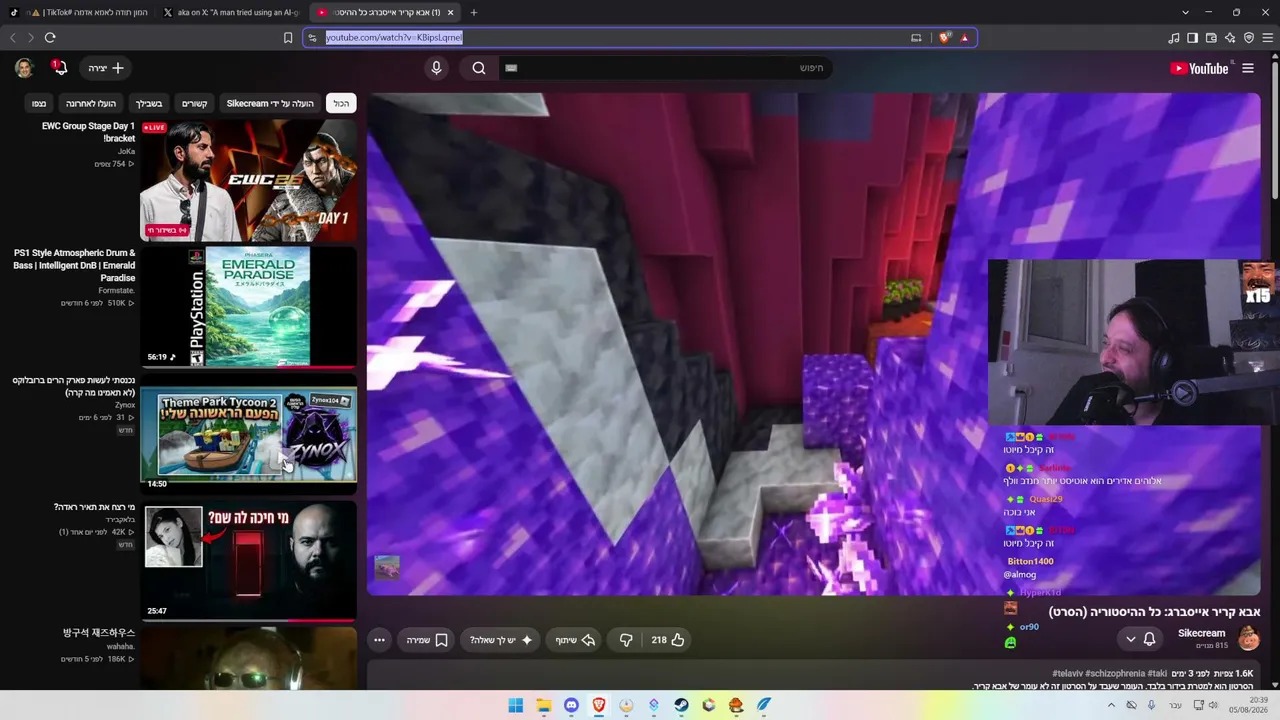
Task: Toggle the browser sidebar panel
Action: [1192, 38]
